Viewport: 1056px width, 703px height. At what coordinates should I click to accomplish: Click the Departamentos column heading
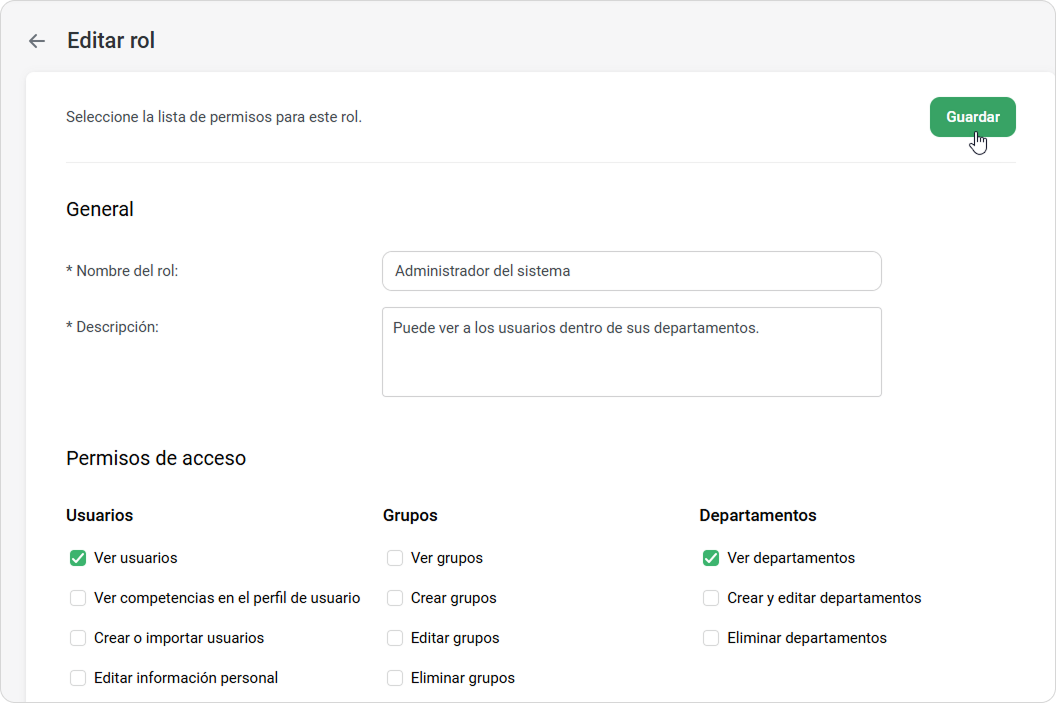(757, 516)
